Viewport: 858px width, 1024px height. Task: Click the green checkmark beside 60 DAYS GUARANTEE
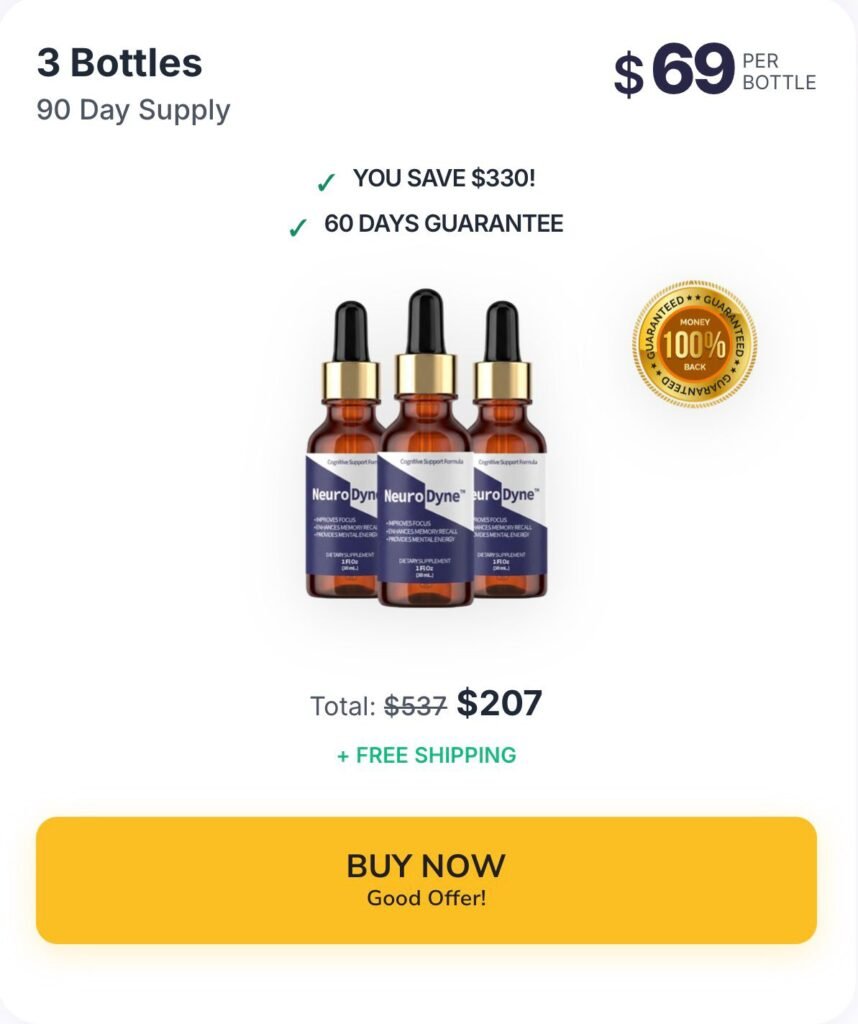[297, 228]
